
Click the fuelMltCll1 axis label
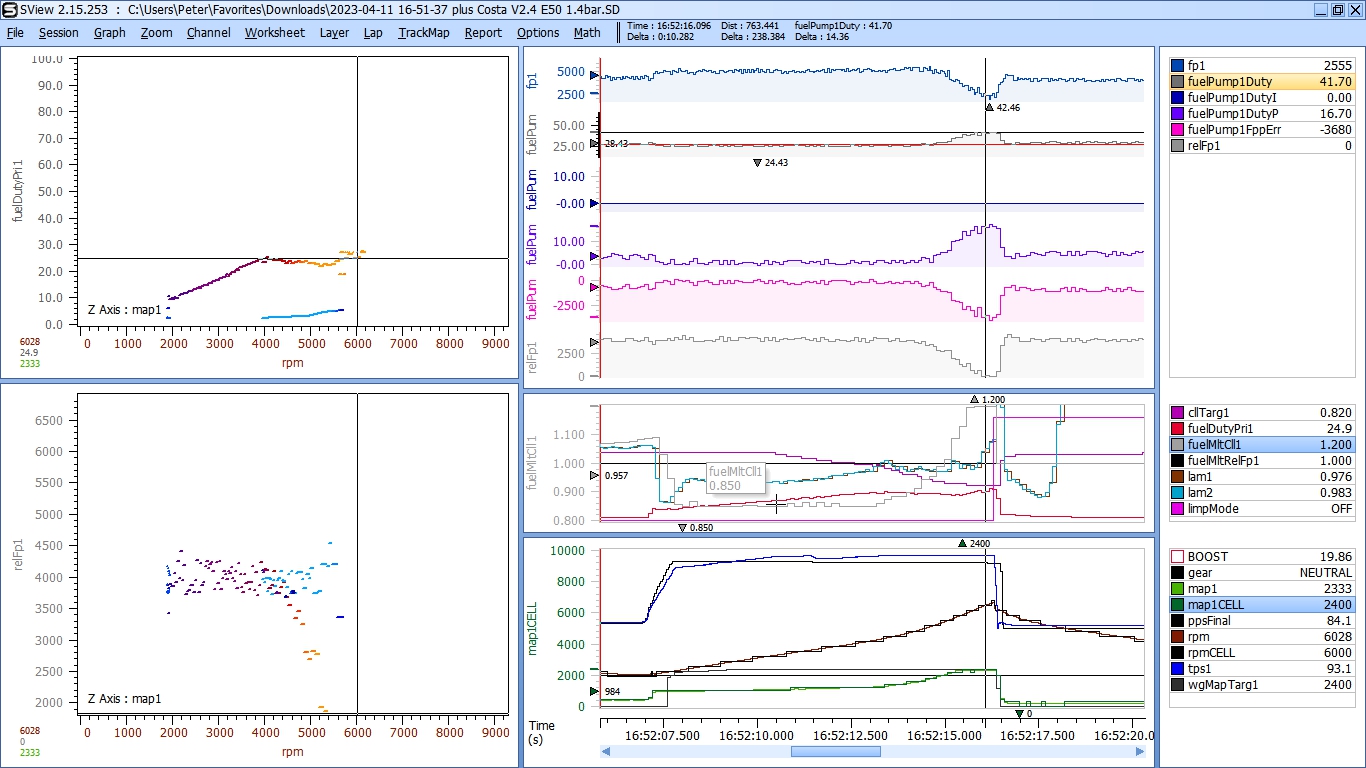point(533,461)
